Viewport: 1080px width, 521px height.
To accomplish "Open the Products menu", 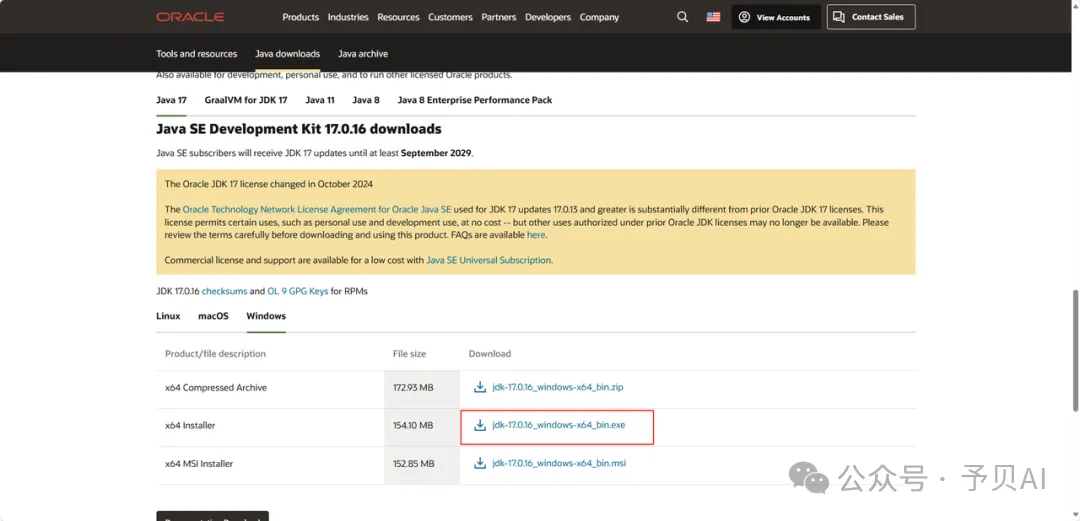I will coord(300,17).
